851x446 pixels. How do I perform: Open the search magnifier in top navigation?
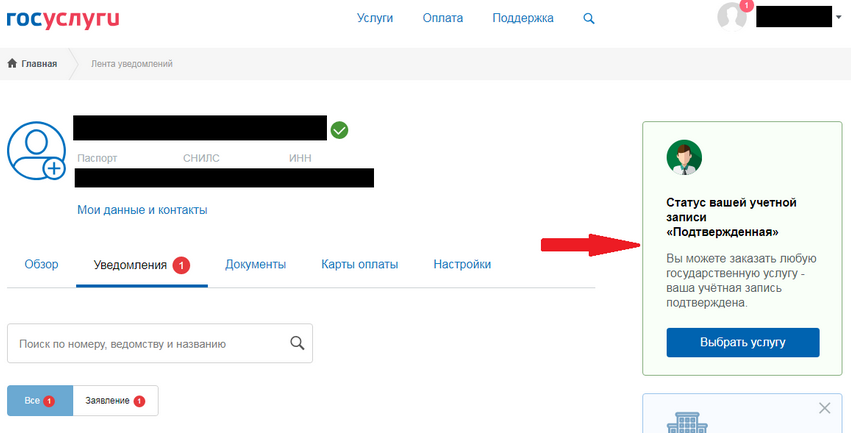tap(589, 18)
